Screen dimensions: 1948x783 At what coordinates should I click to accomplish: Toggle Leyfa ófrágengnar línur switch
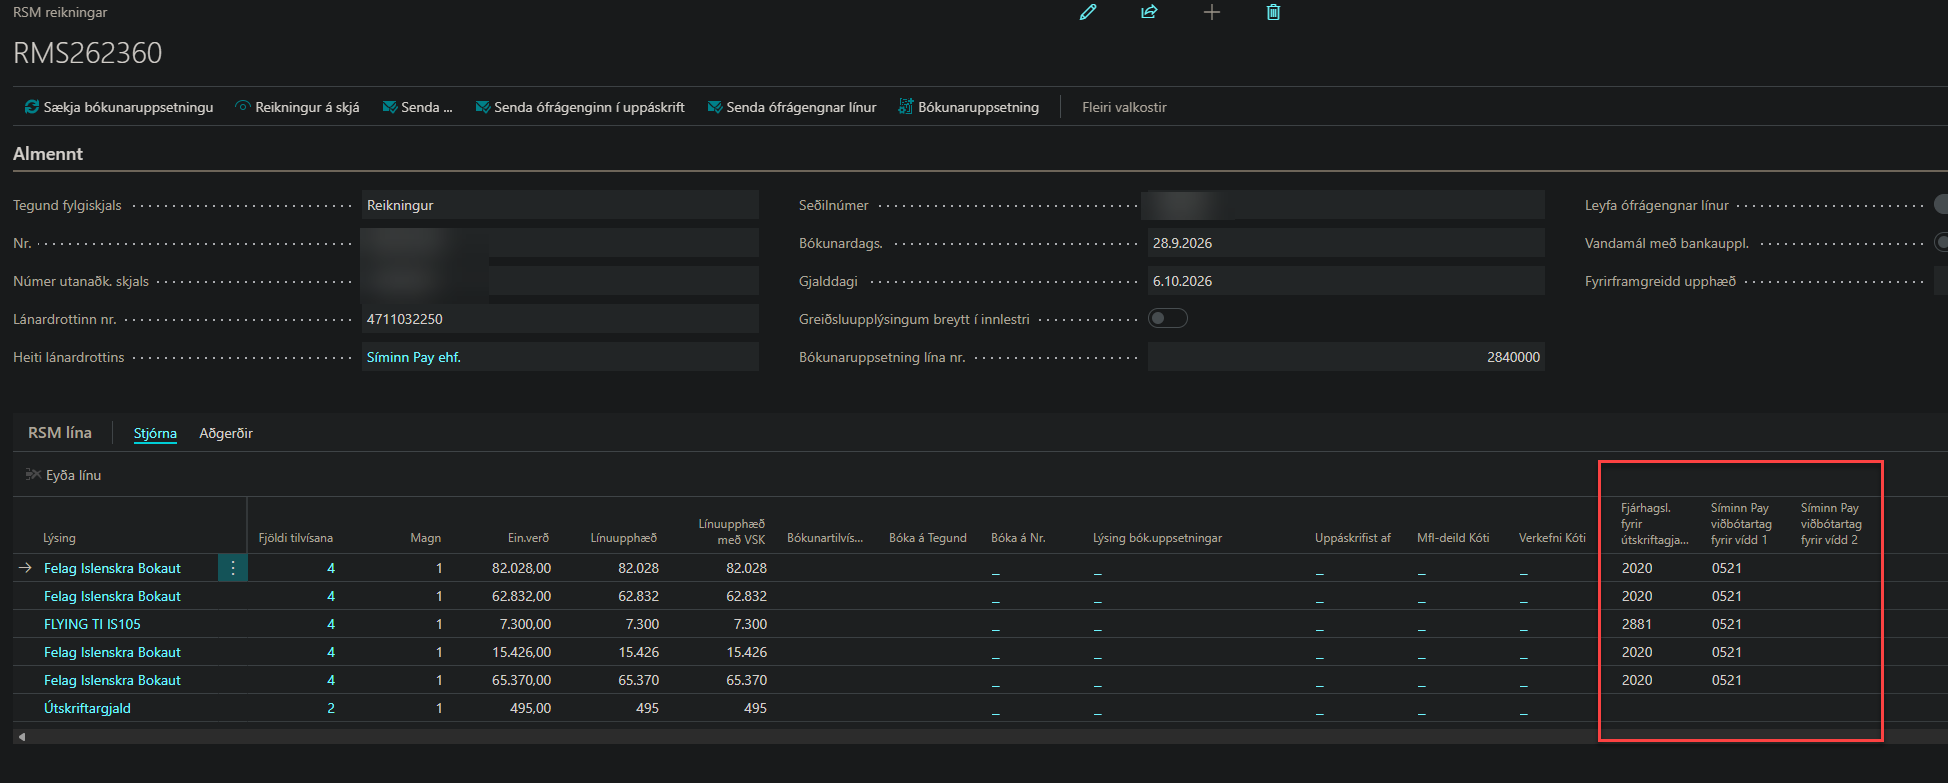(x=1941, y=204)
